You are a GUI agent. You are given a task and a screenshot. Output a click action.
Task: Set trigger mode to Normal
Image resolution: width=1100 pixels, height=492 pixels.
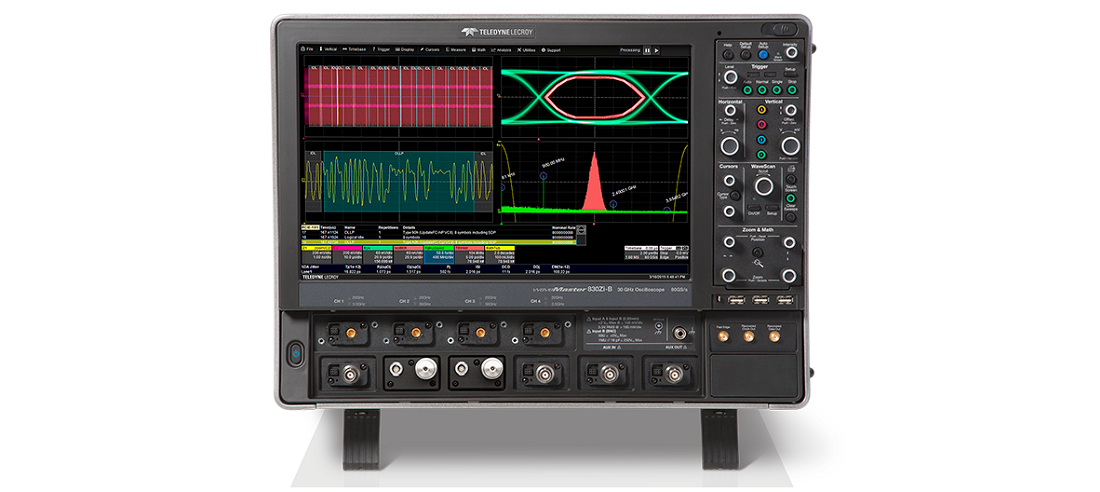coord(762,90)
